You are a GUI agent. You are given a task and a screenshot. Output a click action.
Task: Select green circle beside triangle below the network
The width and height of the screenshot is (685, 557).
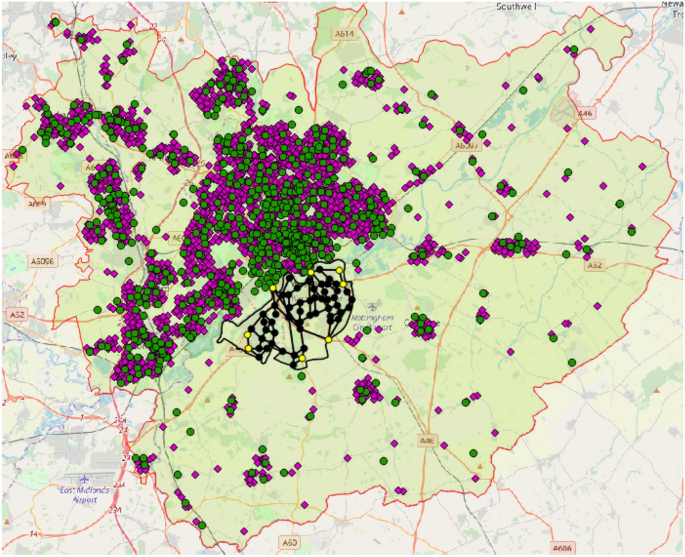coord(301,376)
